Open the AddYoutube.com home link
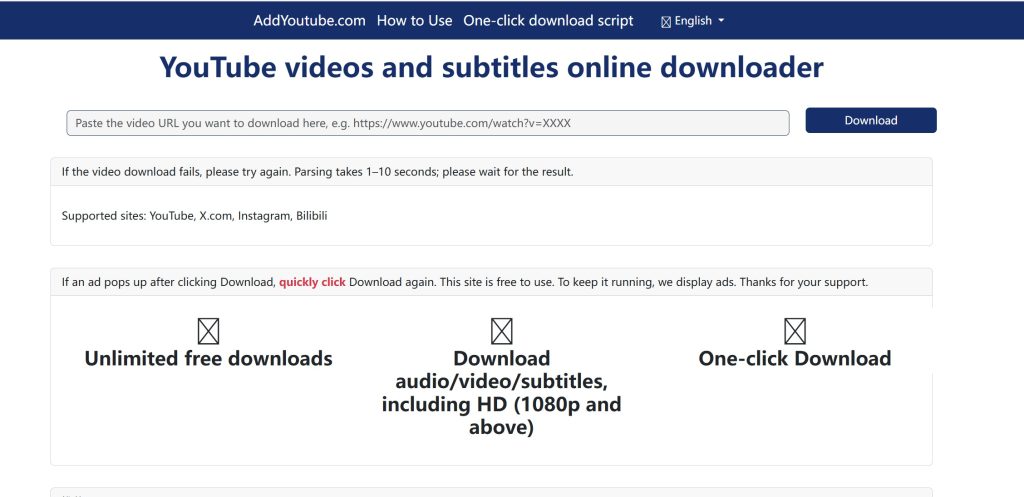Viewport: 1024px width, 497px height. tap(310, 20)
